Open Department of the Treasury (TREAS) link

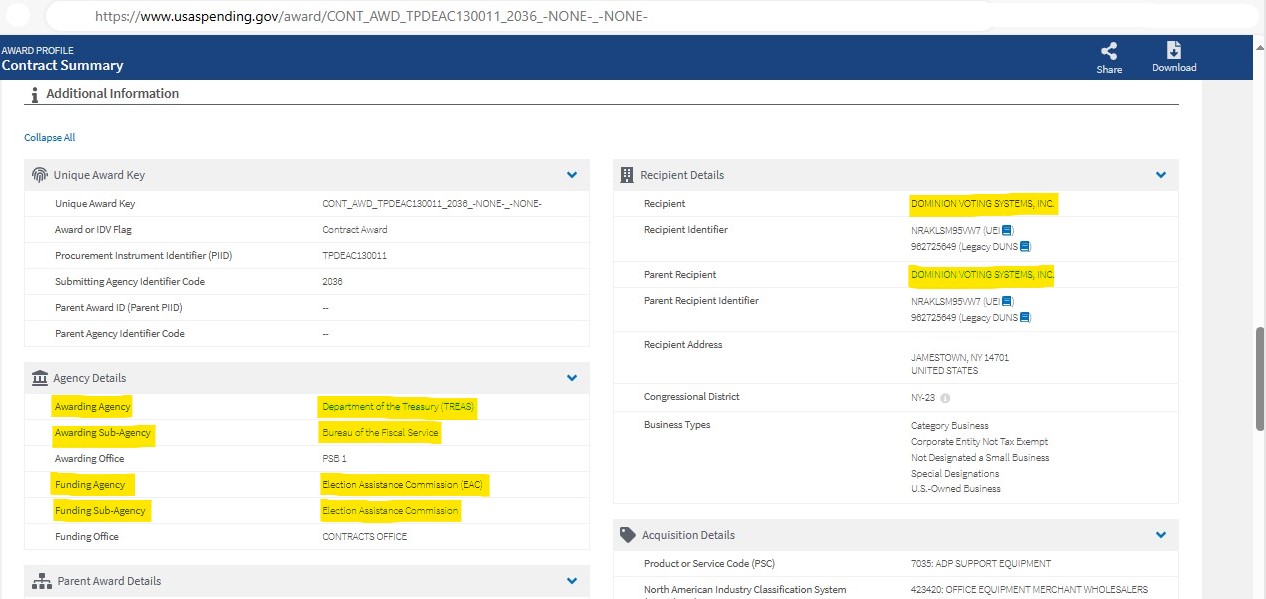(398, 407)
